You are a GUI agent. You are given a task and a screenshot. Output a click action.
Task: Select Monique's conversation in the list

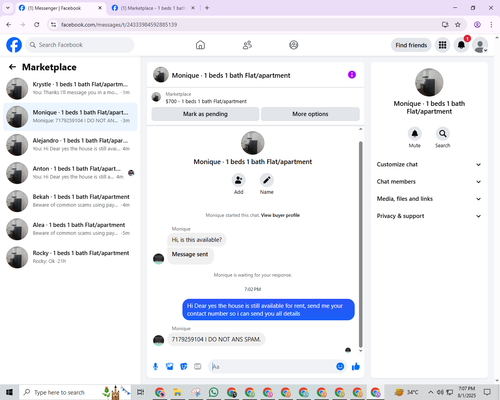click(70, 117)
